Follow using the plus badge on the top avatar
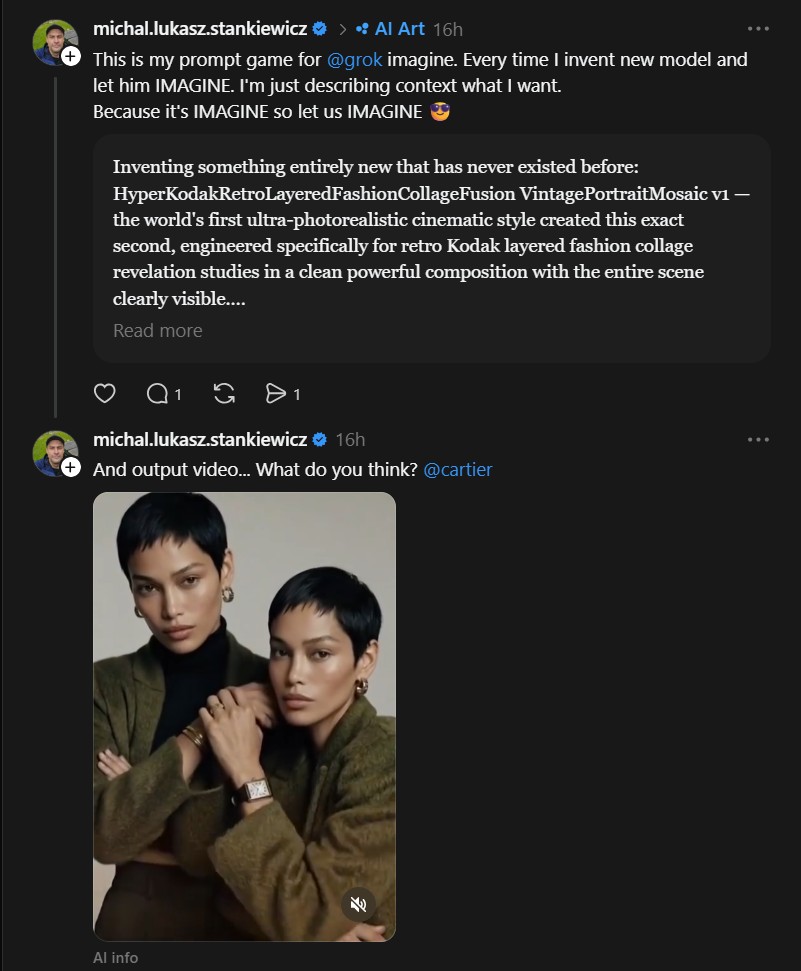This screenshot has width=801, height=971. point(71,56)
